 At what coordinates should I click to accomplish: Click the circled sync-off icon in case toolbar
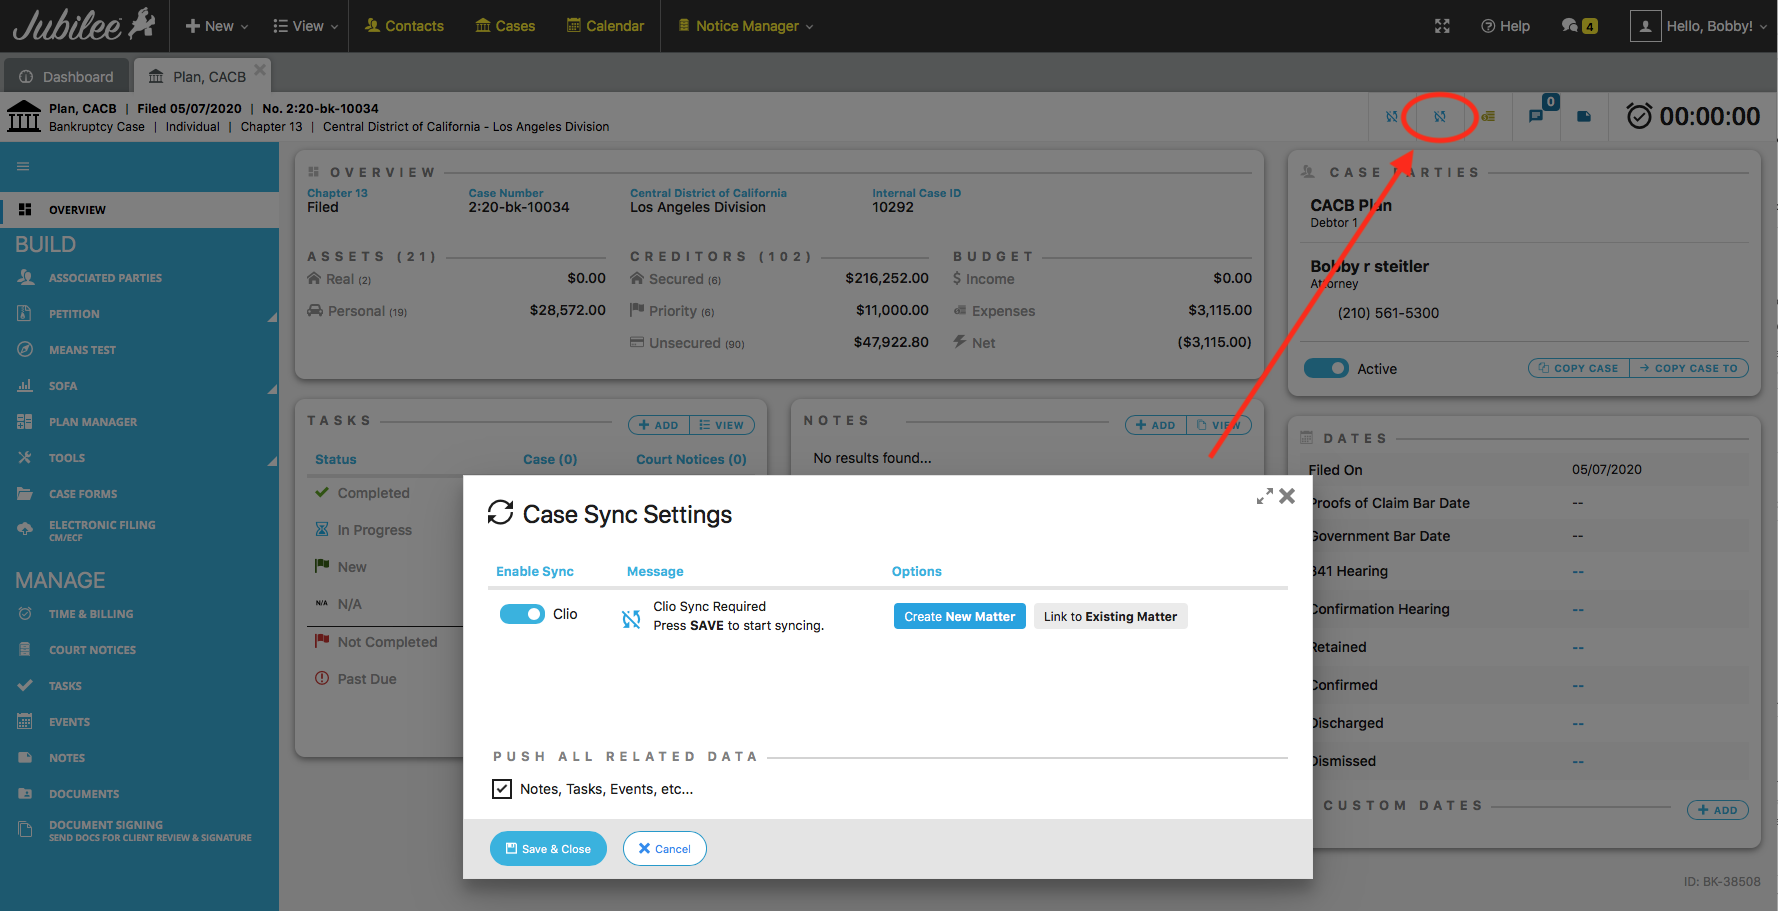[1439, 117]
